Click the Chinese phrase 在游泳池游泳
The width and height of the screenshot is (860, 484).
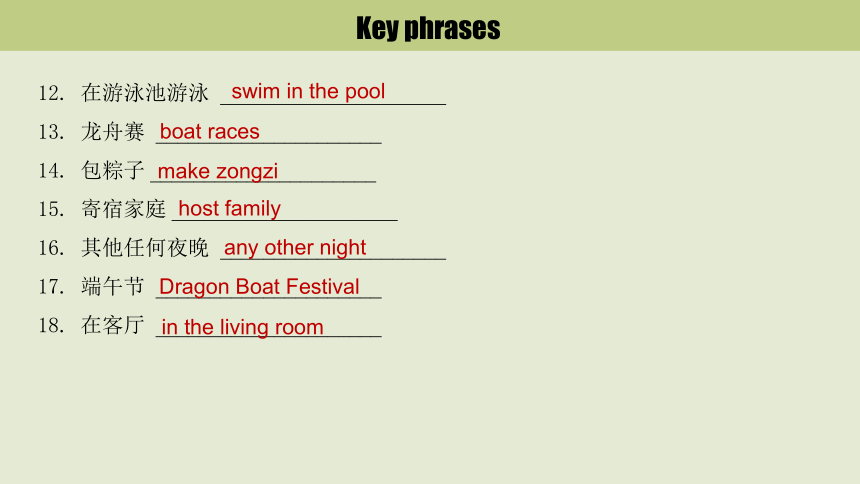145,93
